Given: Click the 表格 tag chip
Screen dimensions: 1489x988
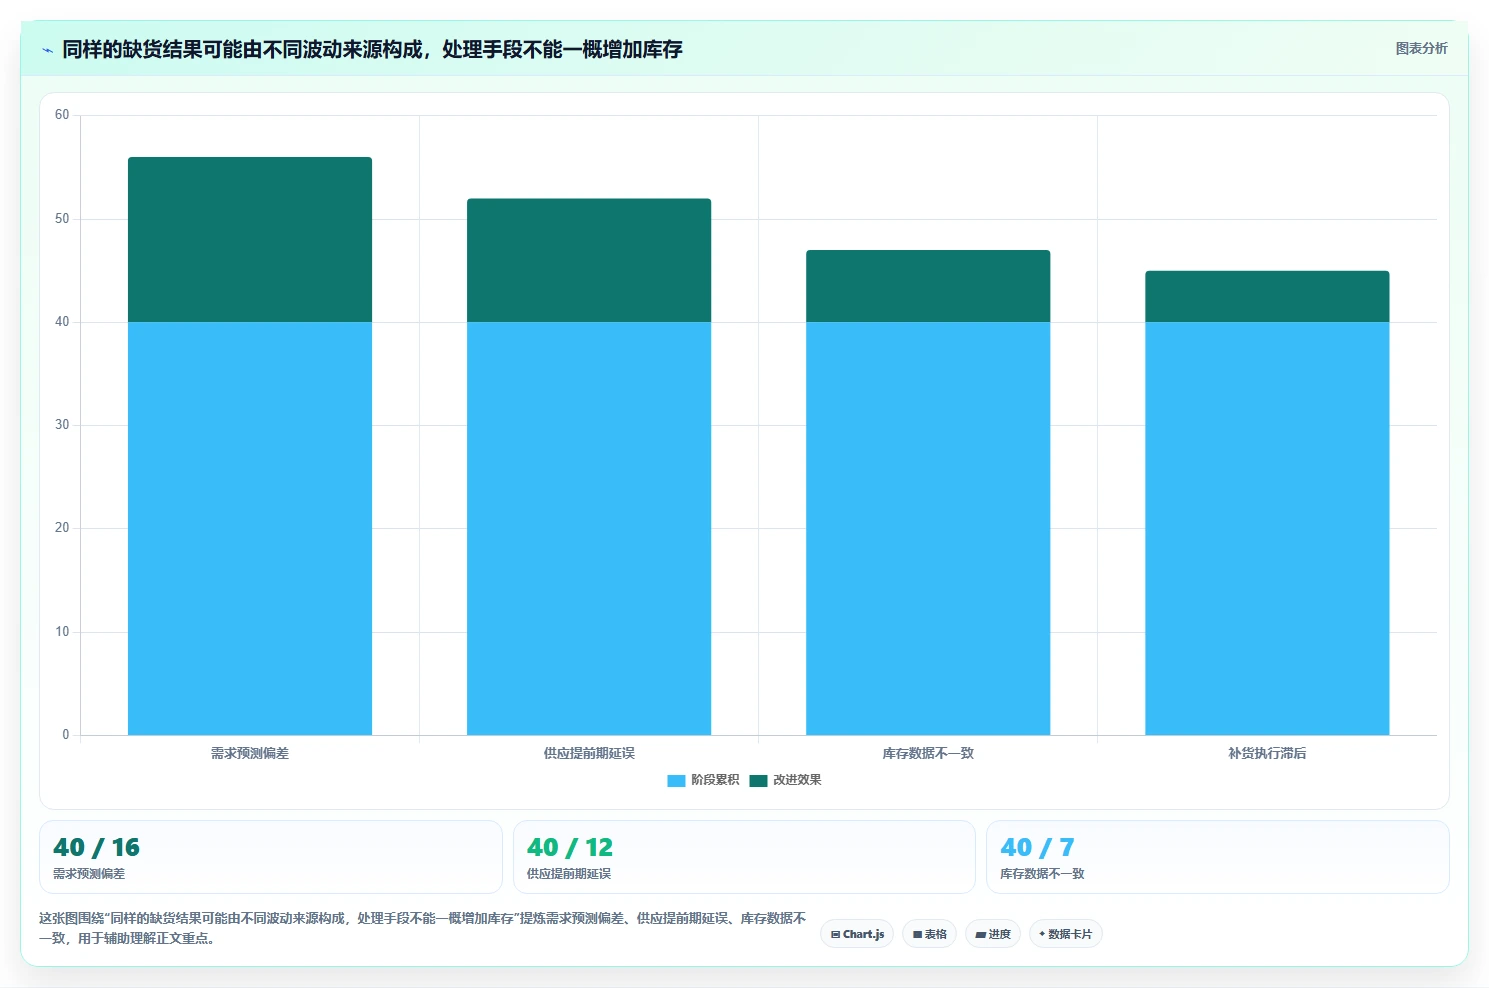Looking at the screenshot, I should click(929, 934).
